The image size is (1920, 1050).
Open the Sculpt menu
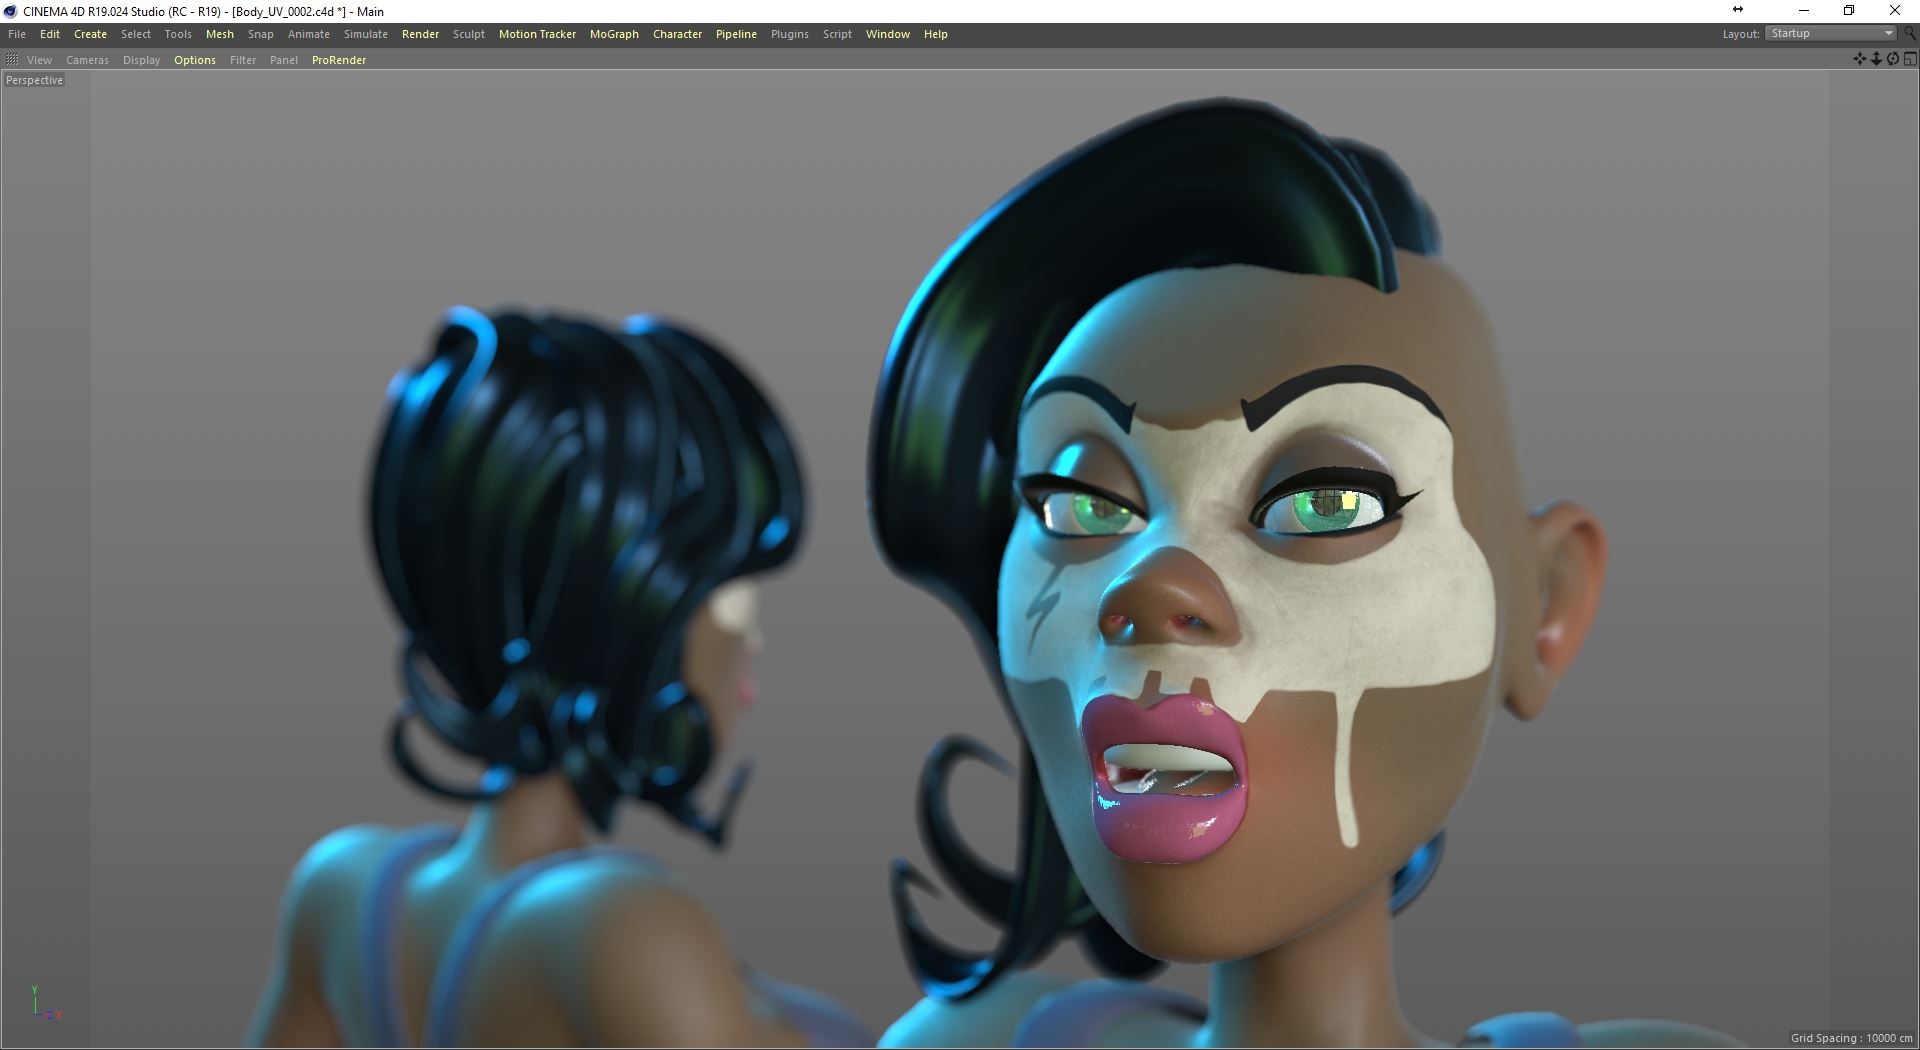click(x=469, y=34)
